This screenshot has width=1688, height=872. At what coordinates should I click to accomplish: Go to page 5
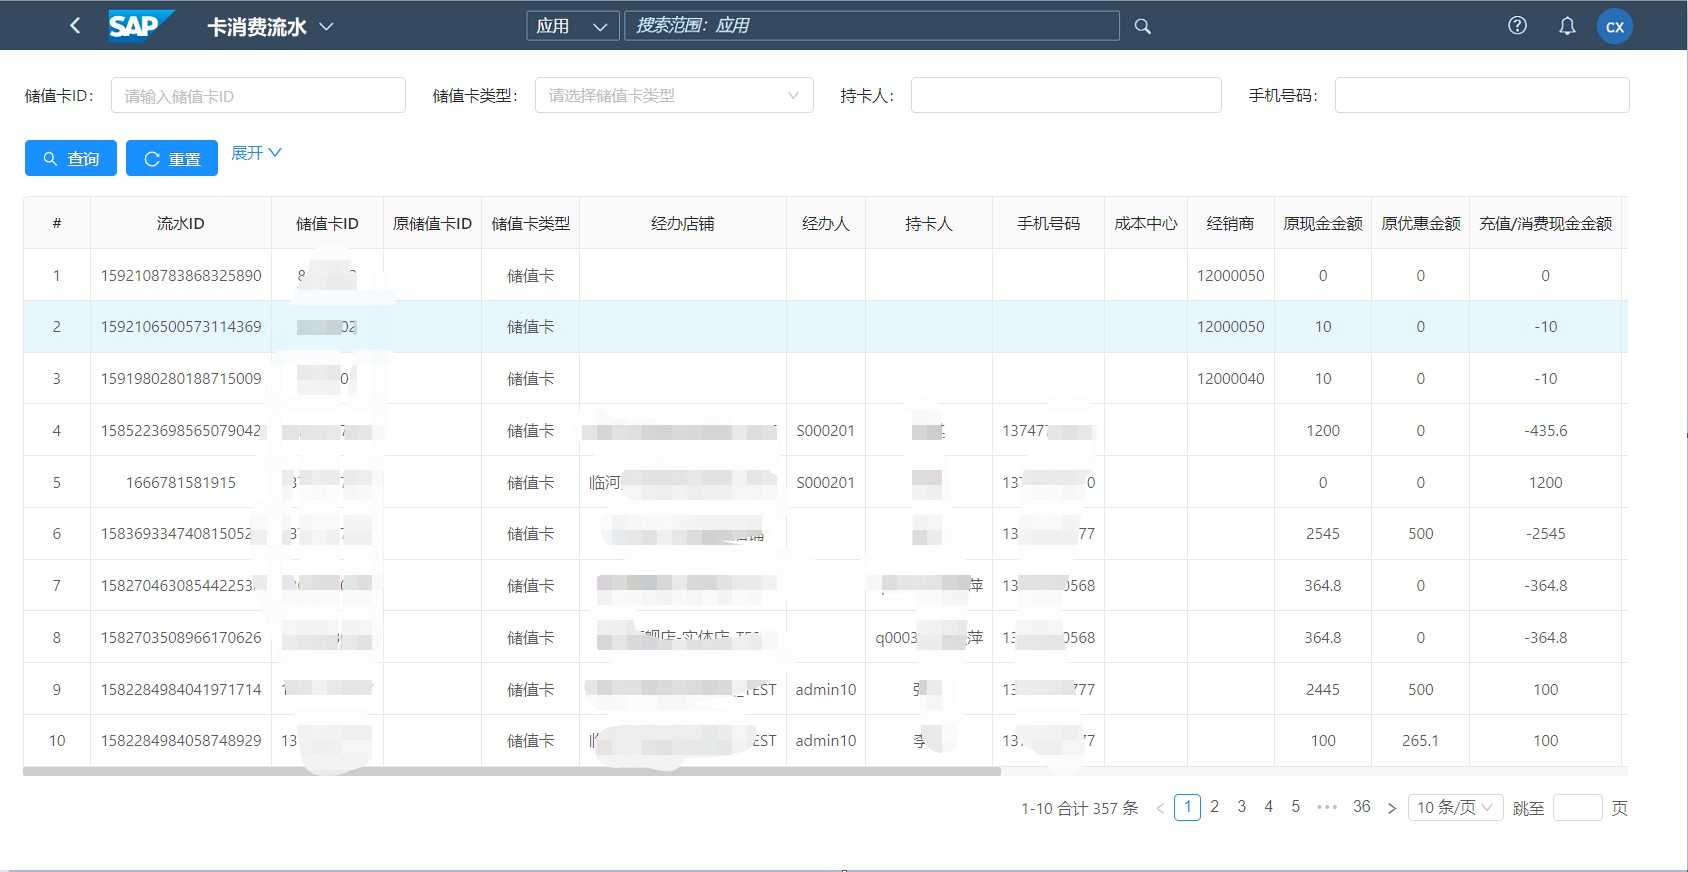pos(1295,807)
